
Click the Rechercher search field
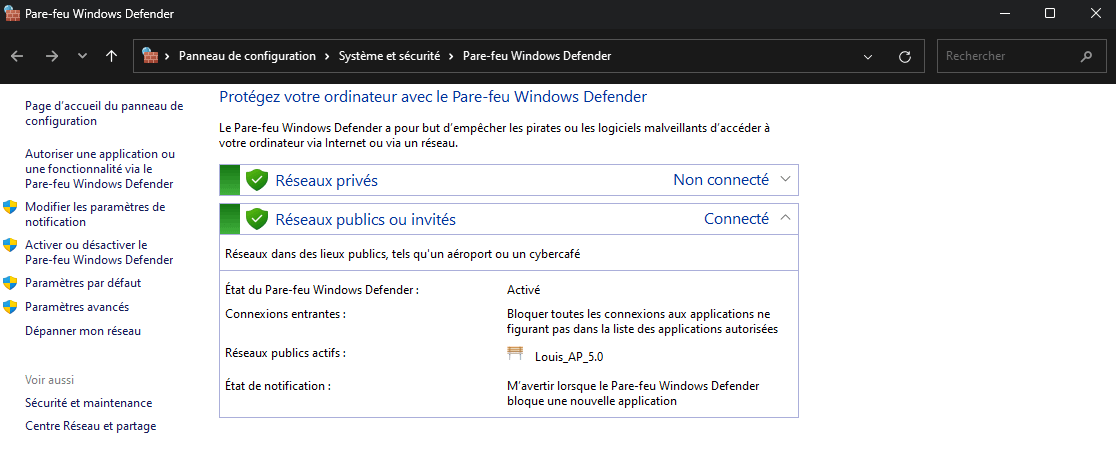click(1005, 56)
